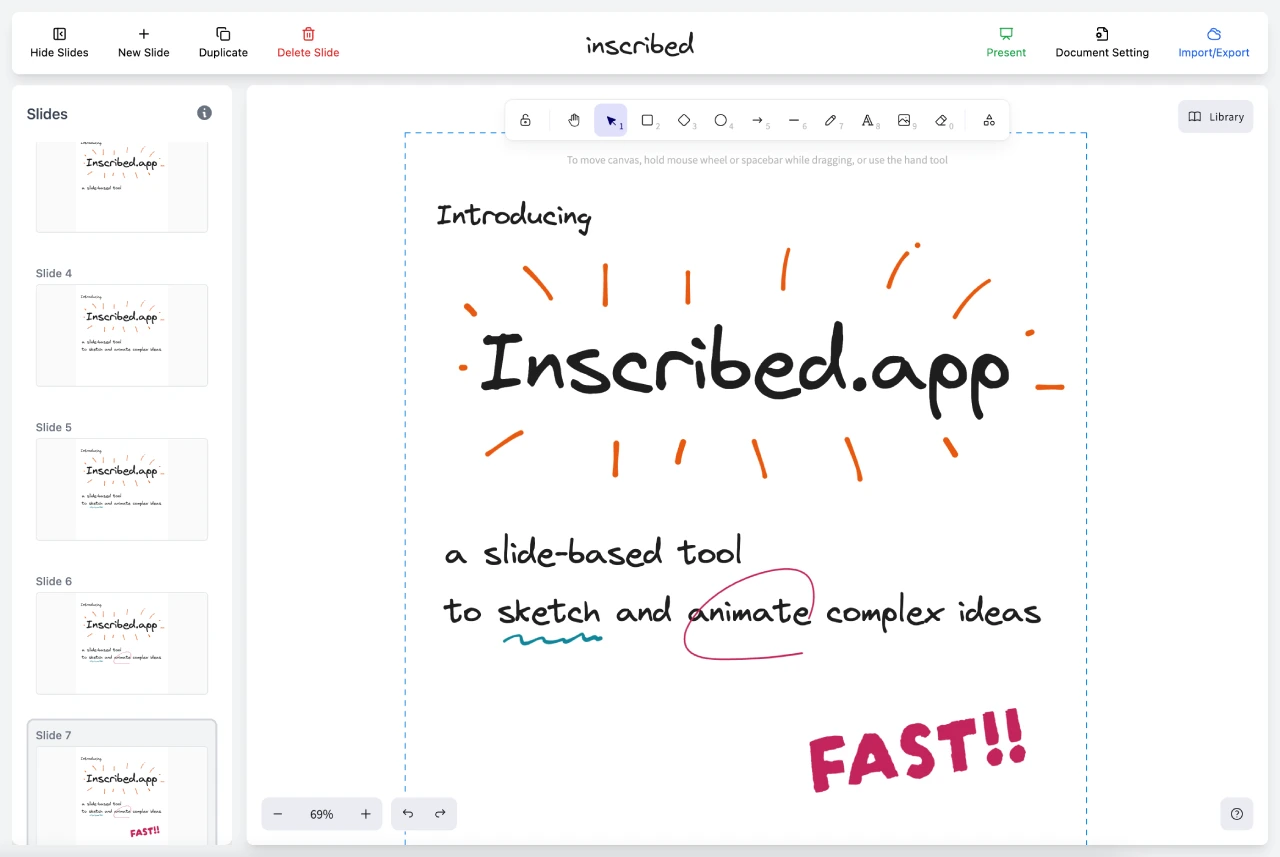Open Import/Export options

[1213, 43]
